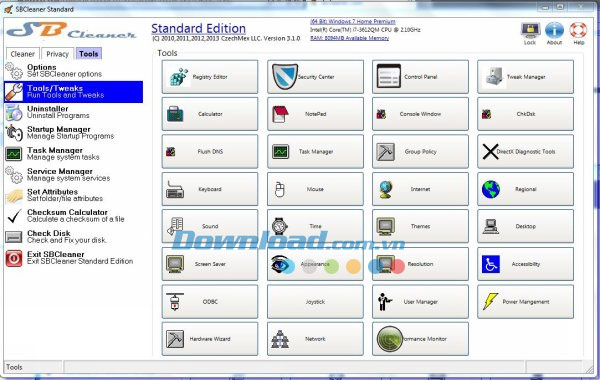This screenshot has height=380, width=600.
Task: Run ChkDsk tool
Action: 525,114
